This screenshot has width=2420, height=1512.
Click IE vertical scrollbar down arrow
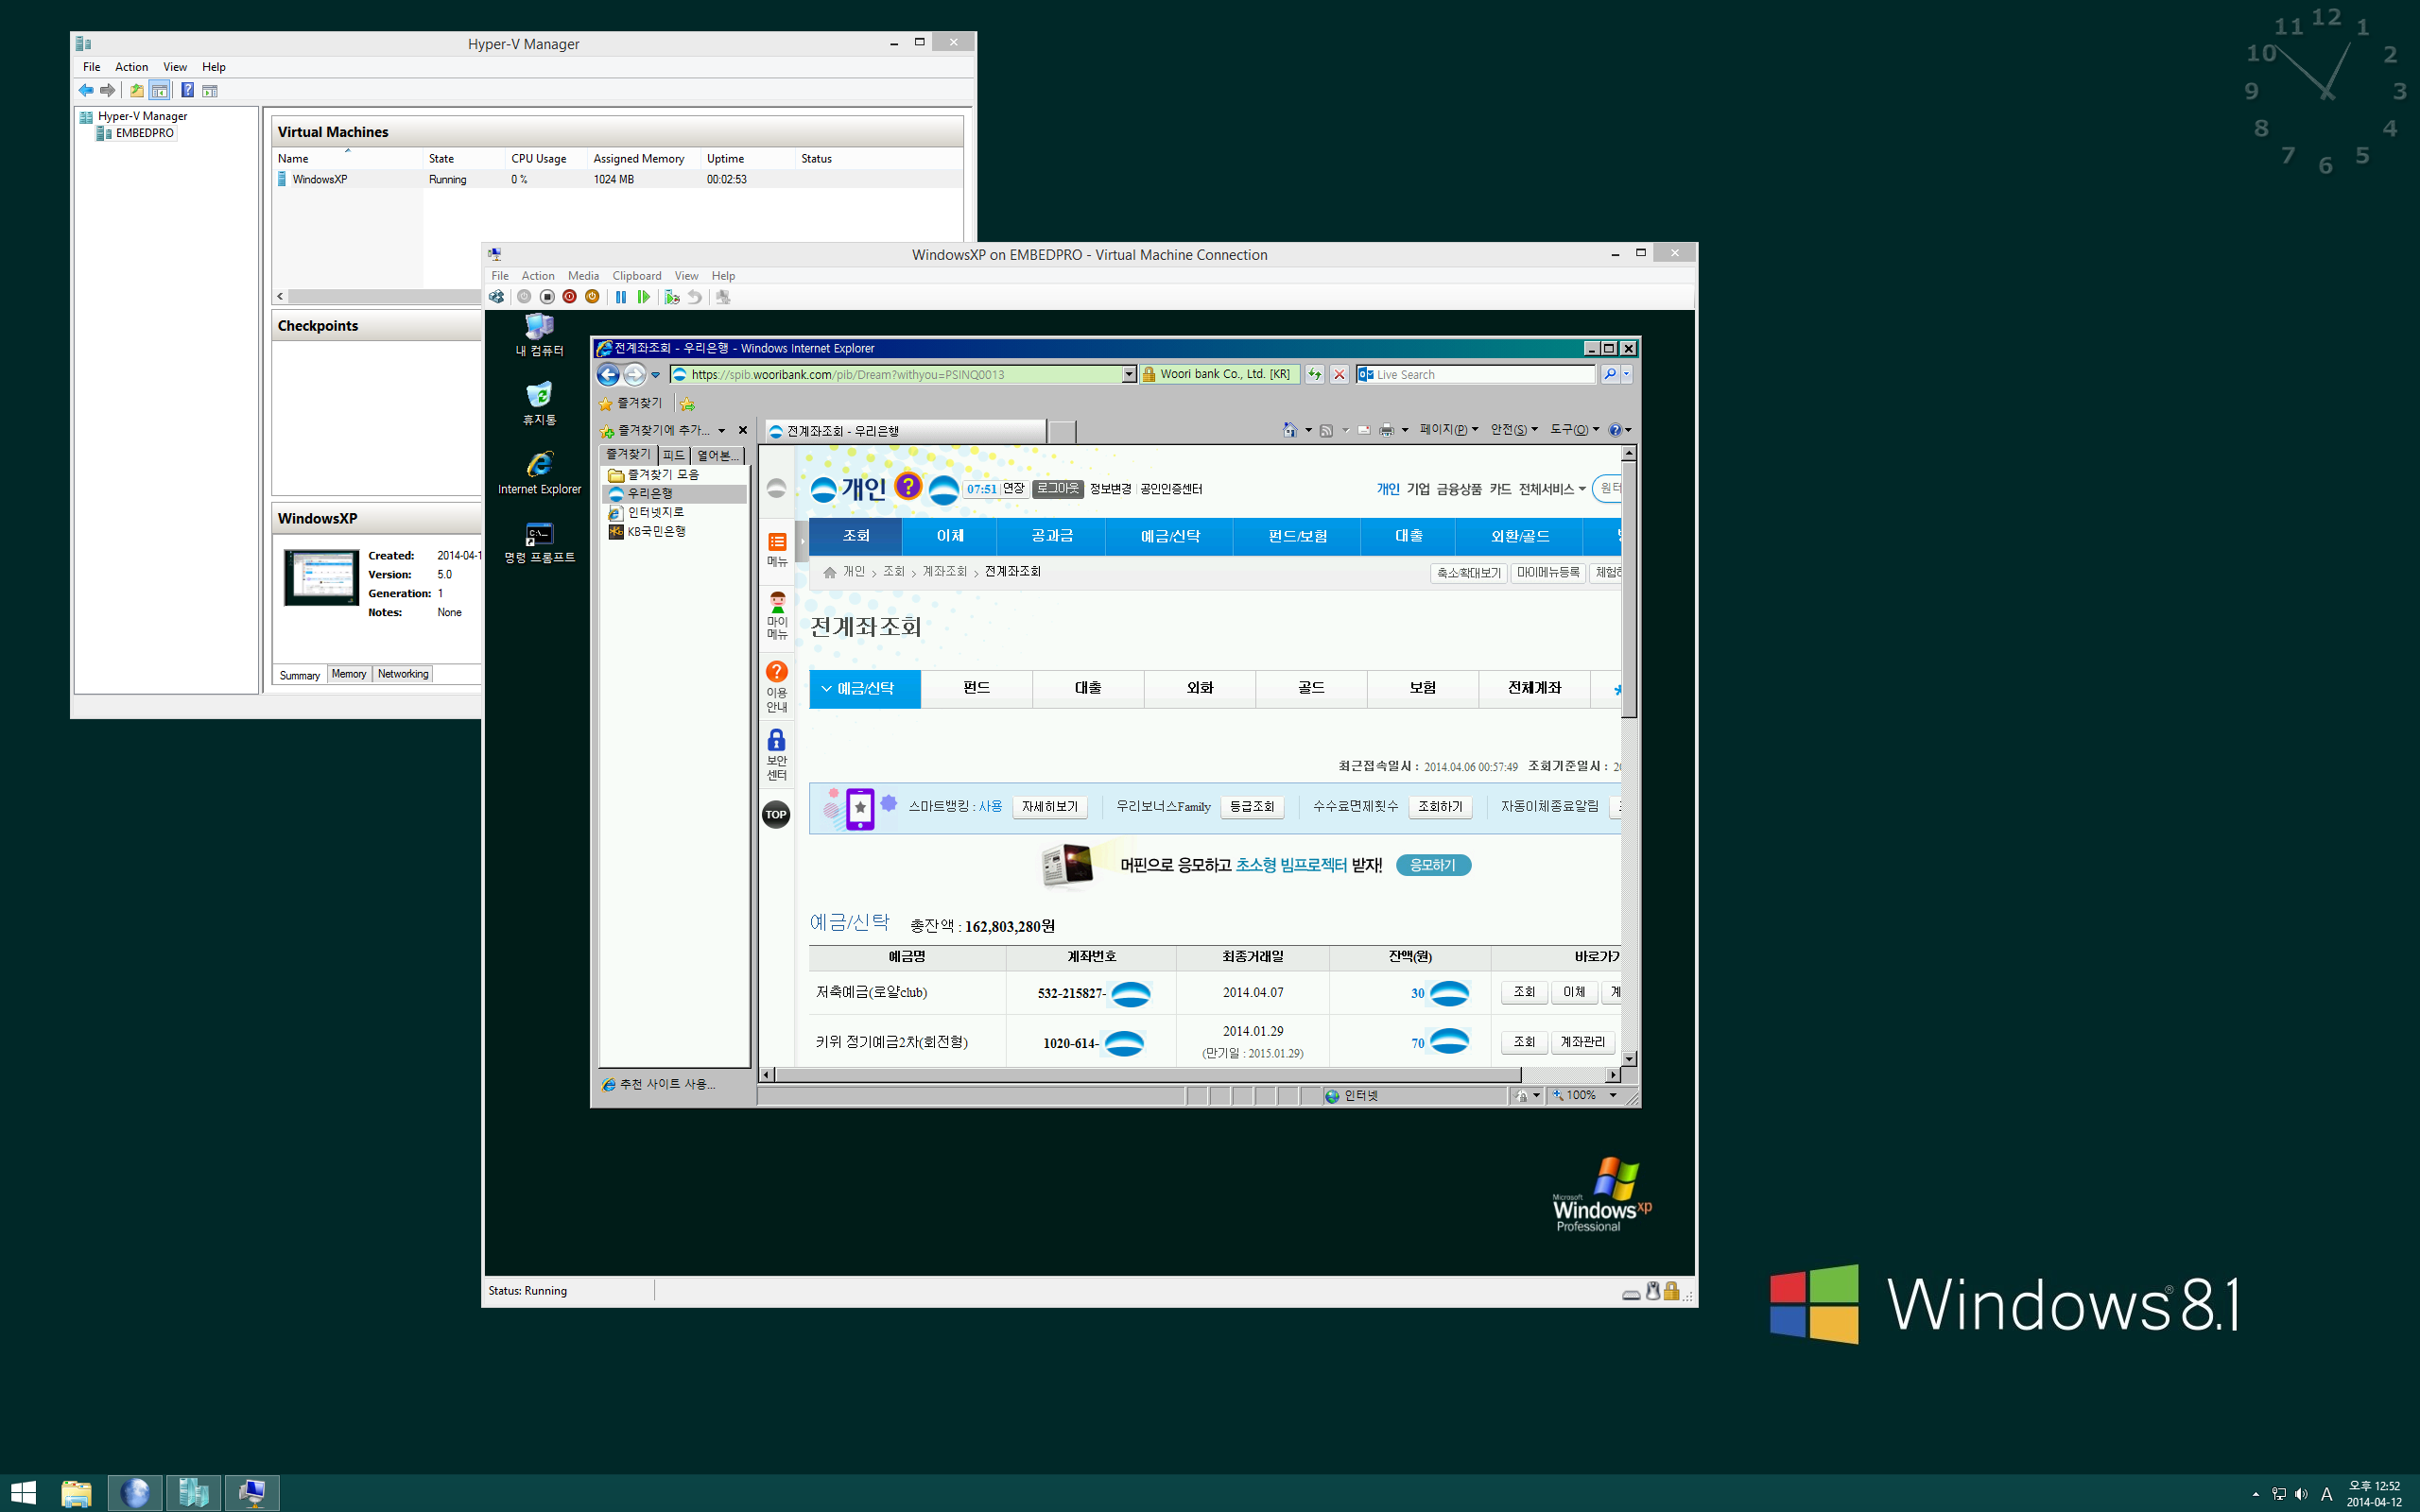tap(1629, 1059)
